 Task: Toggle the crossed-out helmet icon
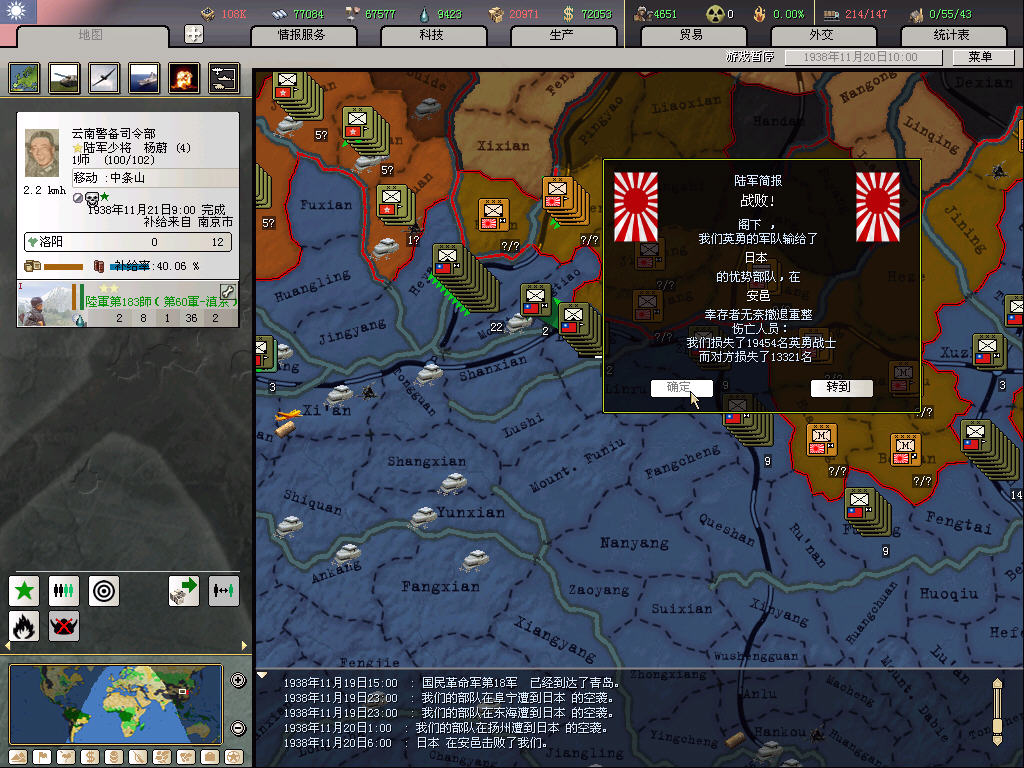pos(64,627)
